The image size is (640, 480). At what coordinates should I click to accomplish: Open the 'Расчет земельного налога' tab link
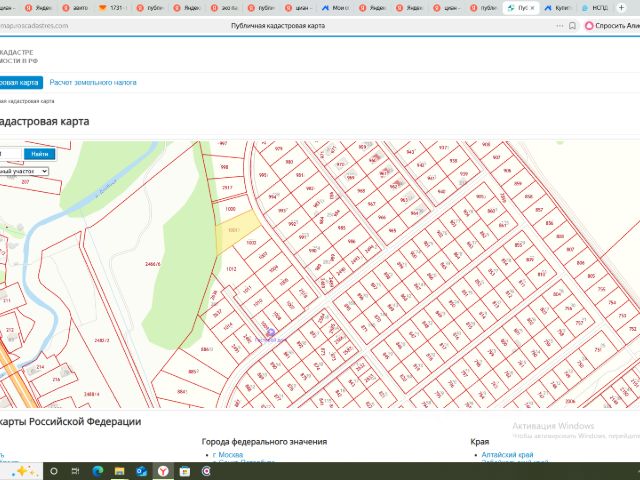click(93, 82)
